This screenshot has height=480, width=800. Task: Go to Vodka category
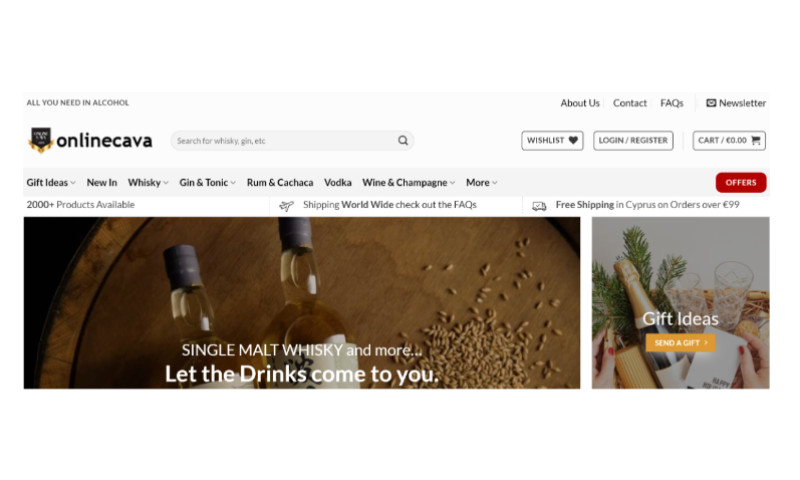338,183
